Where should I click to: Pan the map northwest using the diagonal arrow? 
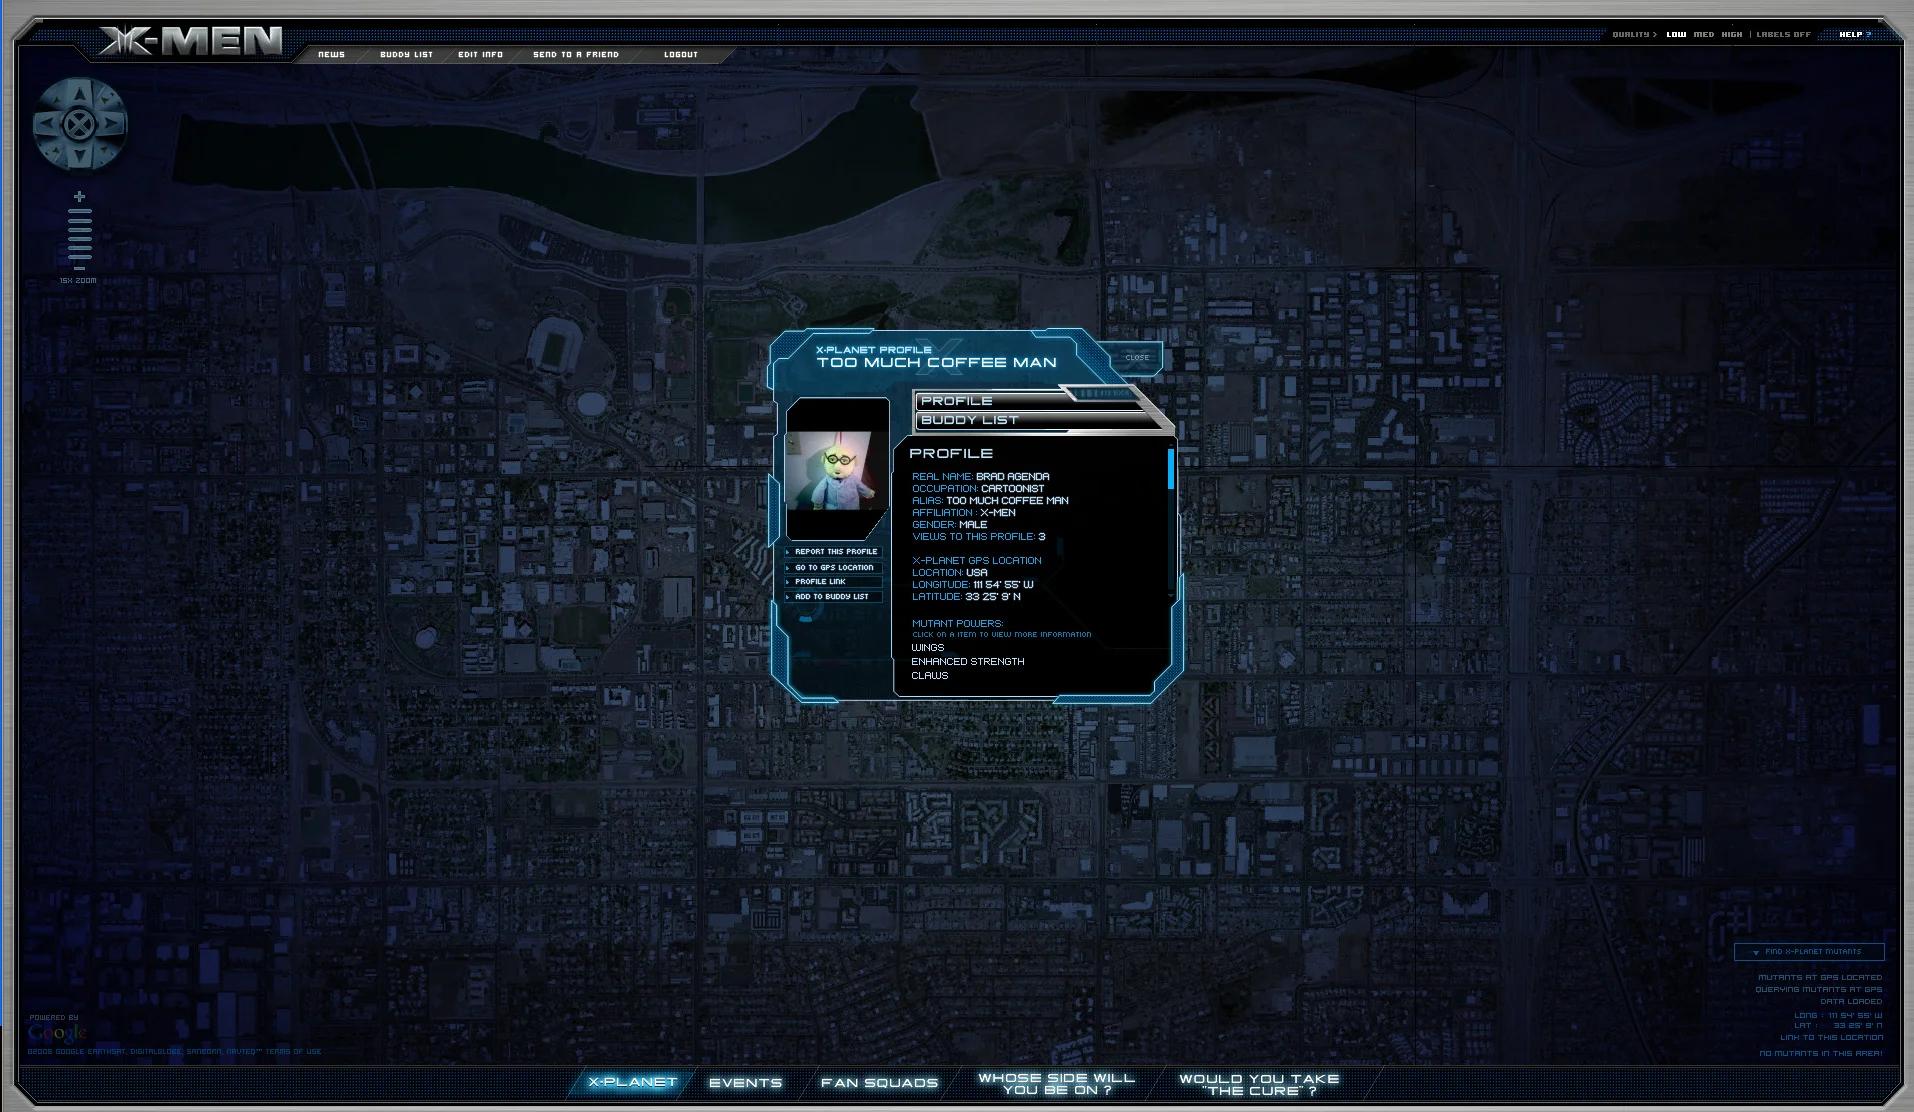coord(57,101)
